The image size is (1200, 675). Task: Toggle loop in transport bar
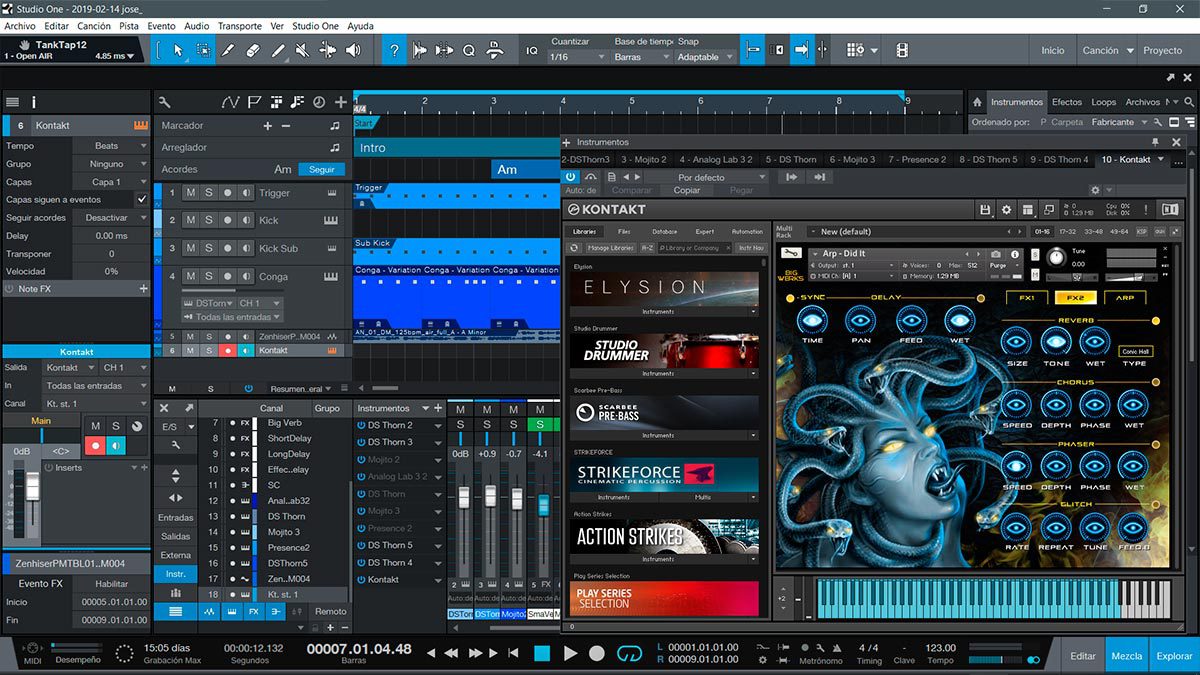[x=629, y=653]
